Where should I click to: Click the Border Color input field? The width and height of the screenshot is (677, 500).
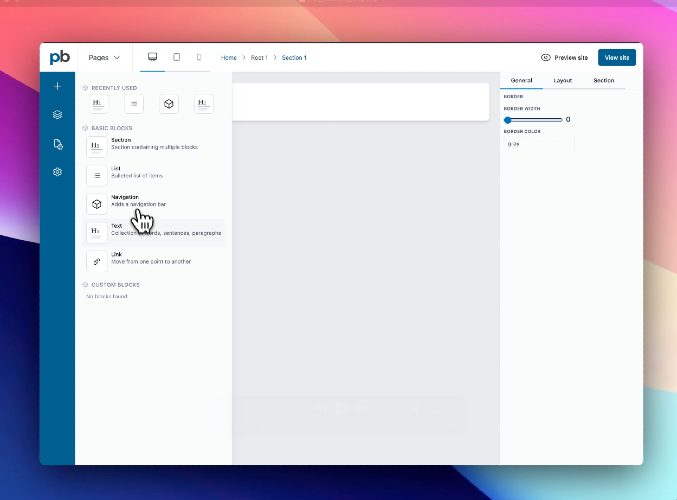(539, 144)
